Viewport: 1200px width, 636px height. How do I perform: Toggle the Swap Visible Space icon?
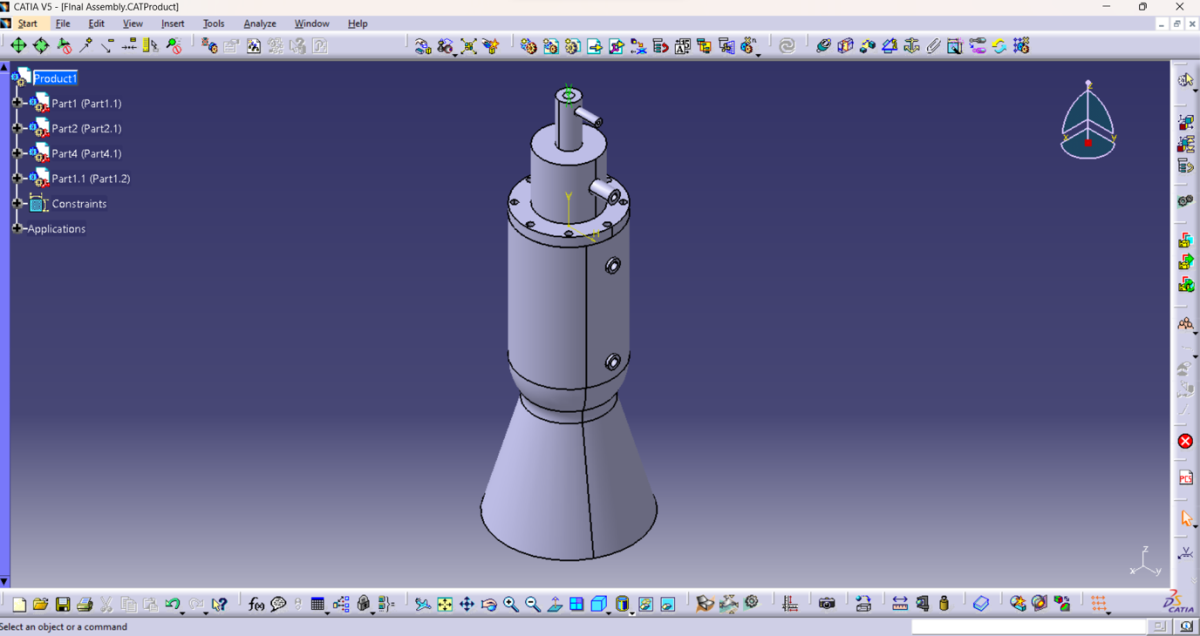point(668,604)
